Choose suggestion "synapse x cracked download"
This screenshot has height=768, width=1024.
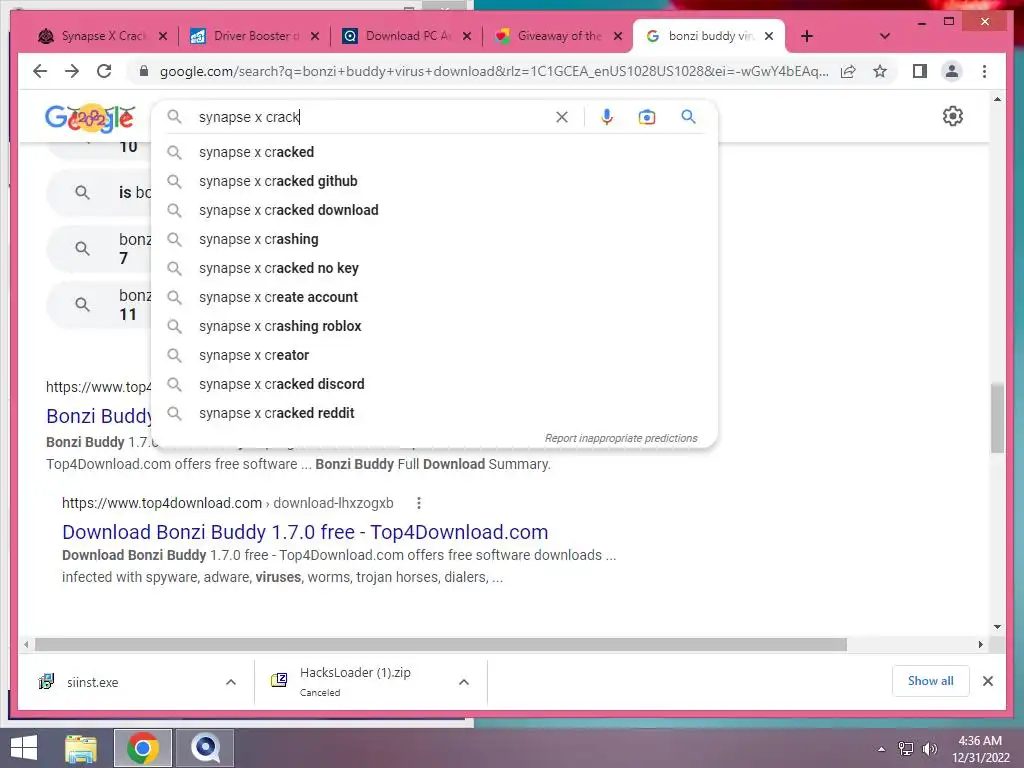(x=434, y=210)
